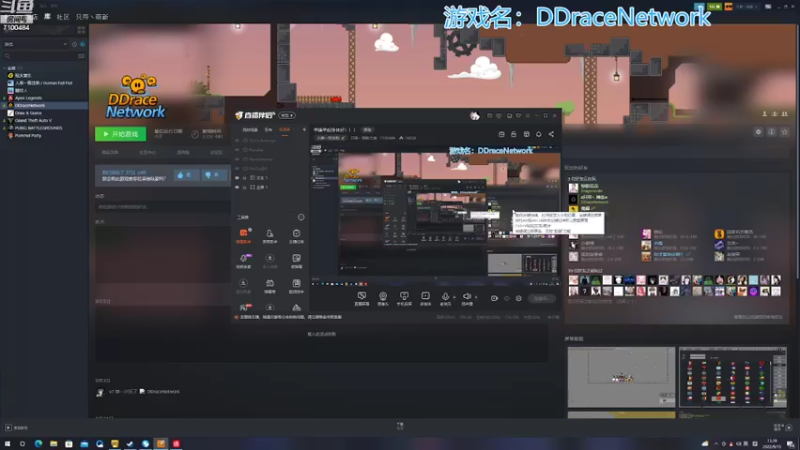Viewport: 800px width, 450px height.
Task: Switch to the orange highlighted scene tab in the streaming tool
Action: (x=285, y=130)
